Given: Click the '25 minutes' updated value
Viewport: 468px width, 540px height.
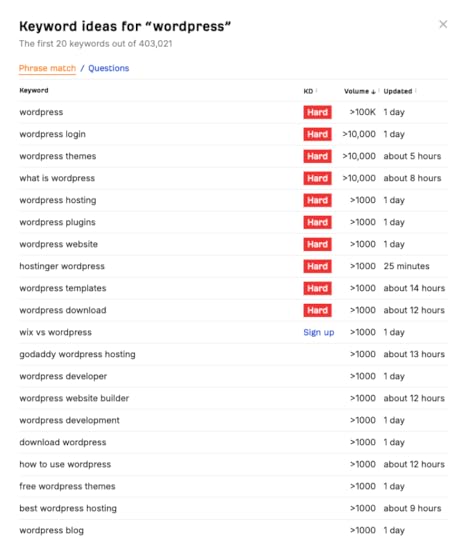Looking at the screenshot, I should click(406, 266).
